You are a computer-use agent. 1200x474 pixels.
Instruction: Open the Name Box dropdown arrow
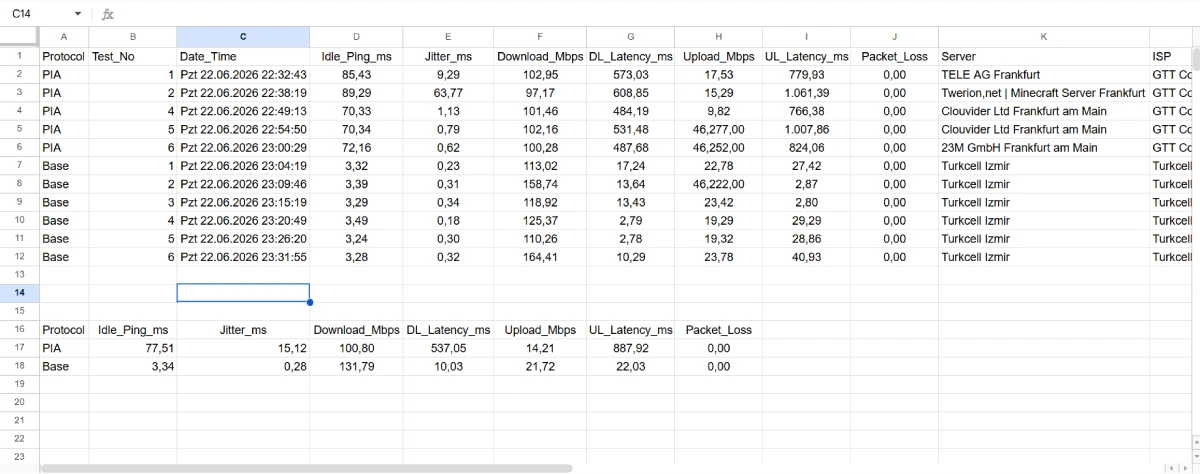pyautogui.click(x=79, y=15)
